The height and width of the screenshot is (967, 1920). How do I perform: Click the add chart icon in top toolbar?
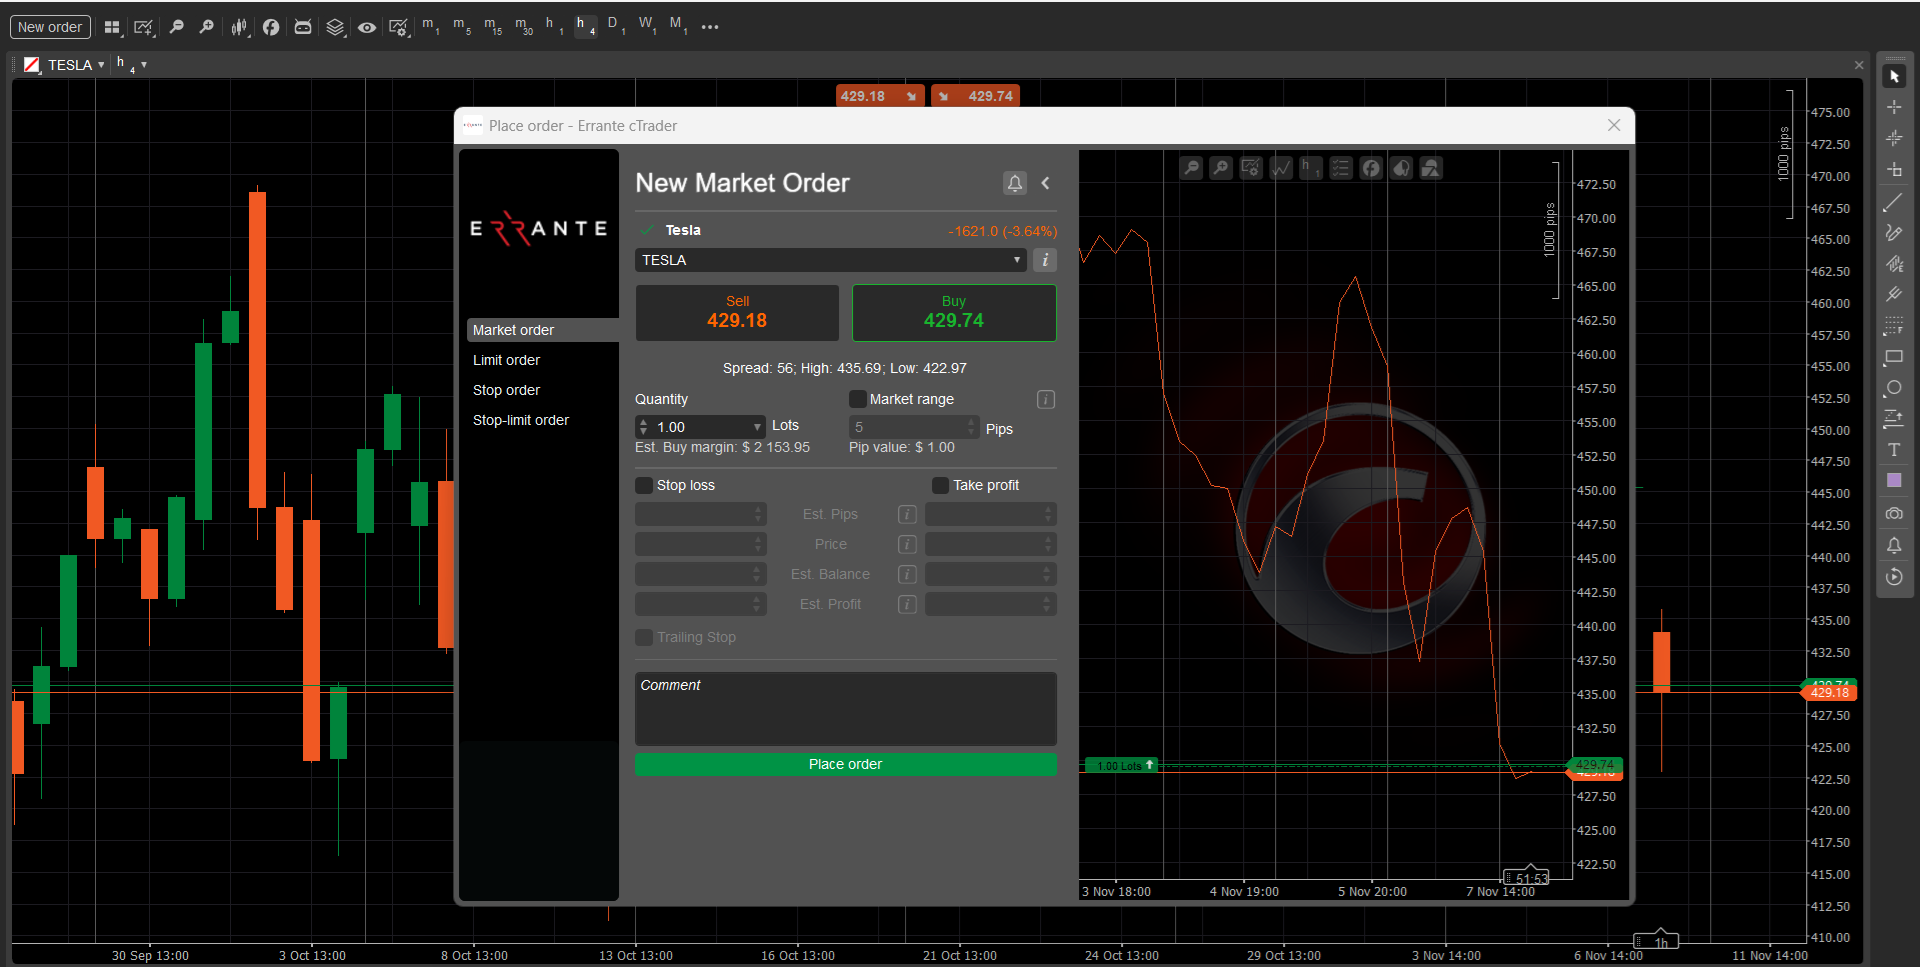coord(144,27)
